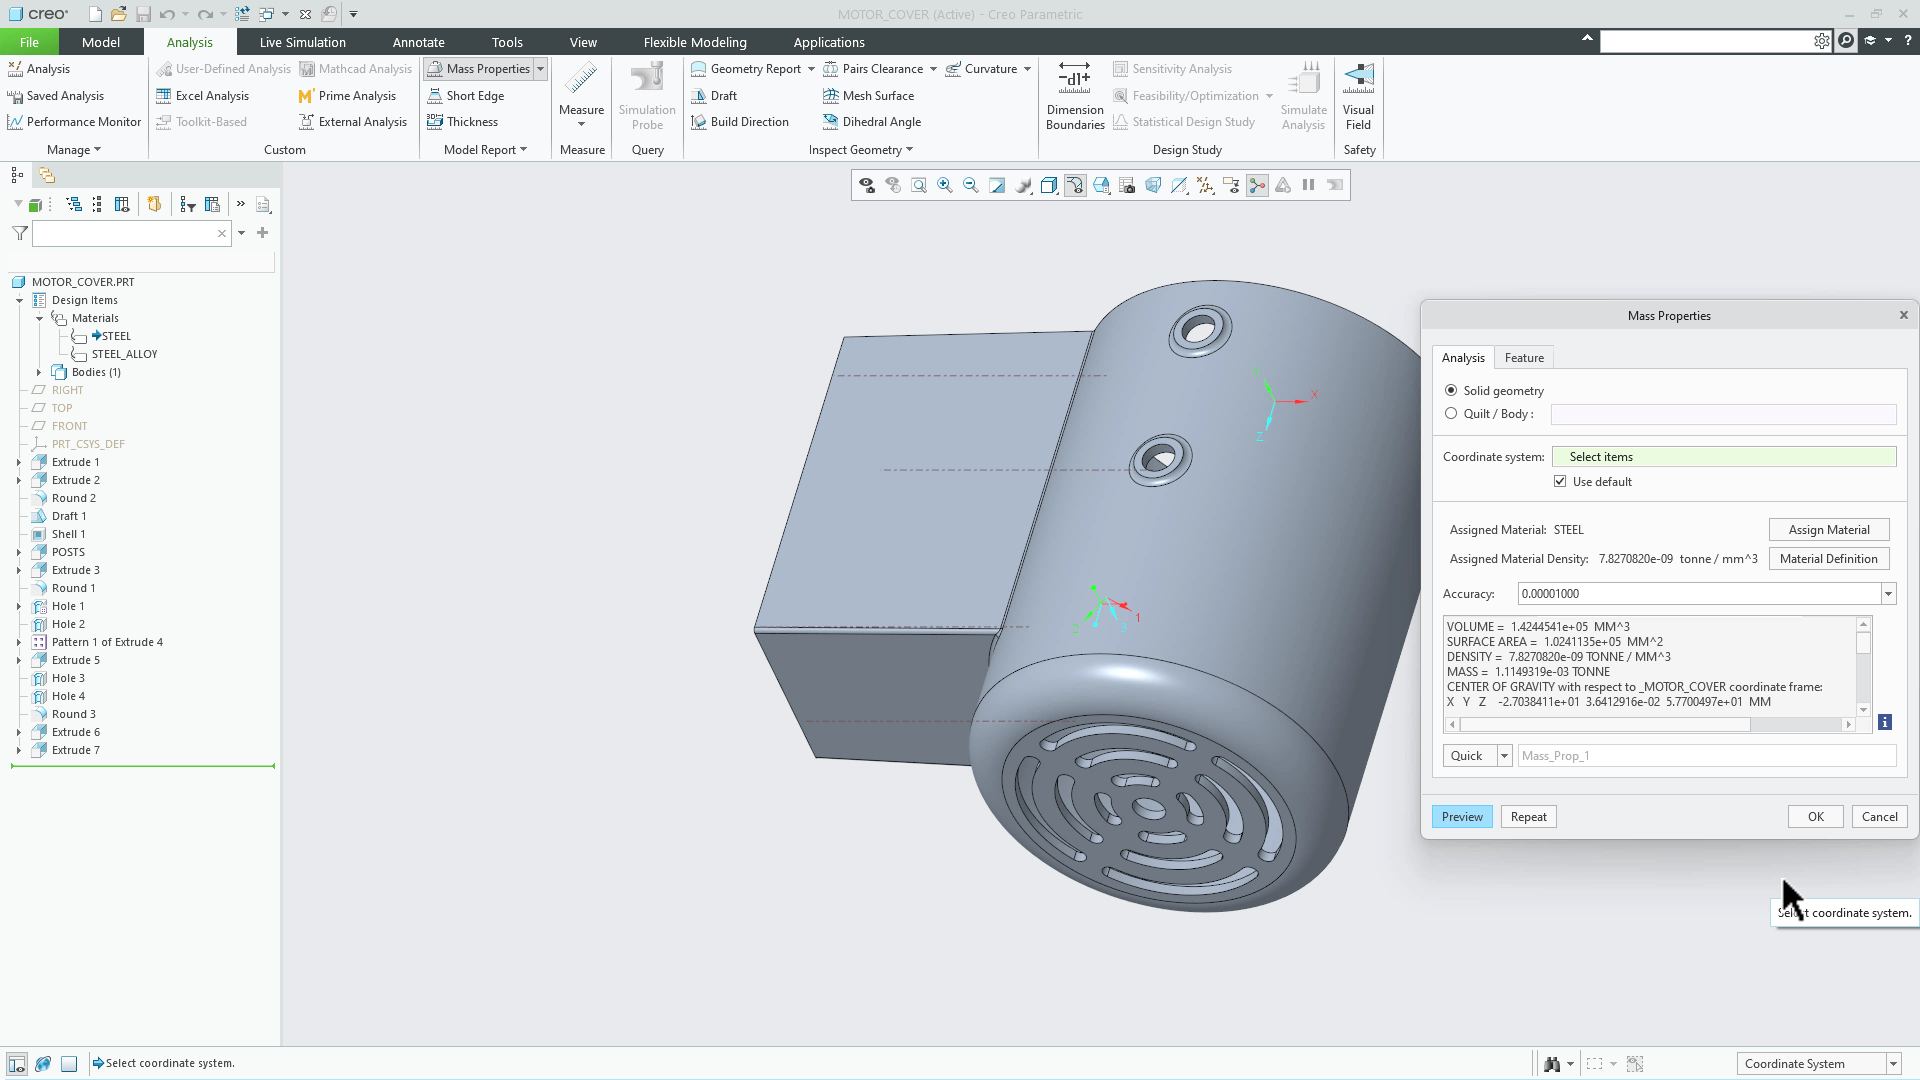Select the Solid geometry radio button
The height and width of the screenshot is (1080, 1920).
tap(1452, 390)
